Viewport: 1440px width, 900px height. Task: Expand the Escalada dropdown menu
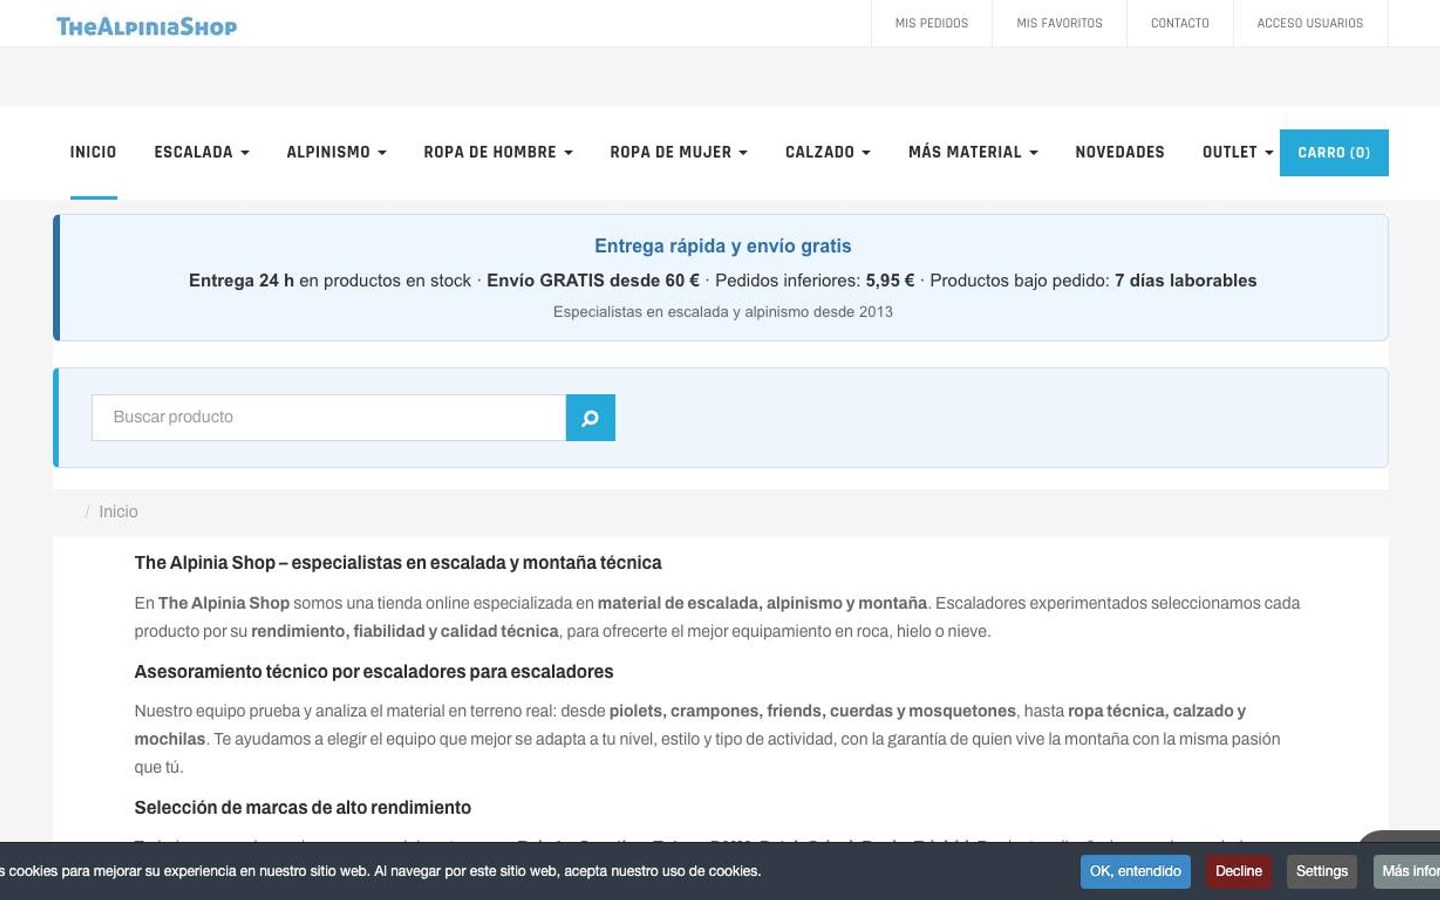(x=201, y=152)
